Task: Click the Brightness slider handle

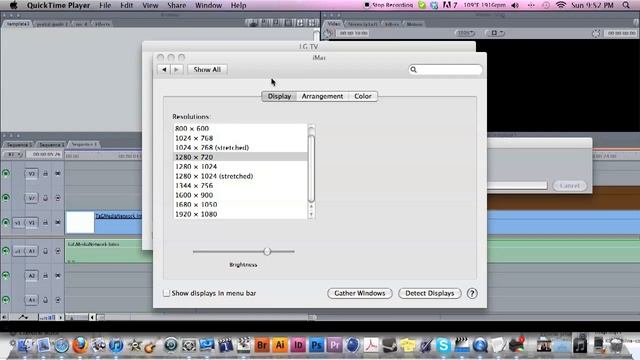Action: coord(267,251)
